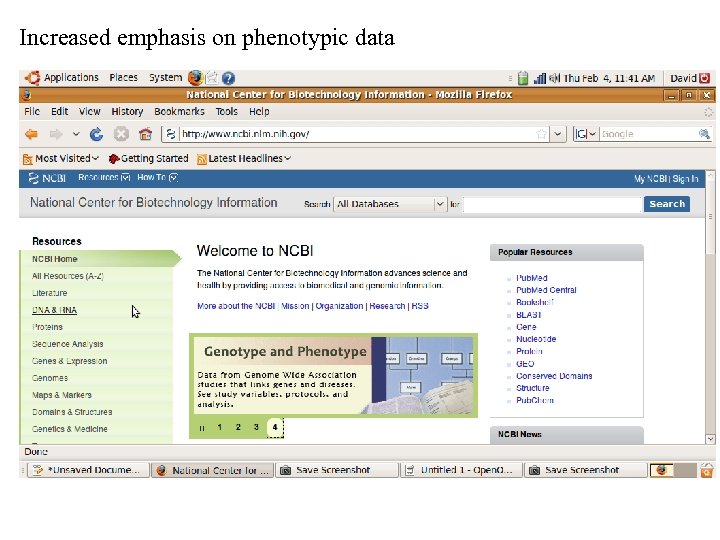Click the red power button next to David
Screen dimensions: 720x540
point(704,78)
